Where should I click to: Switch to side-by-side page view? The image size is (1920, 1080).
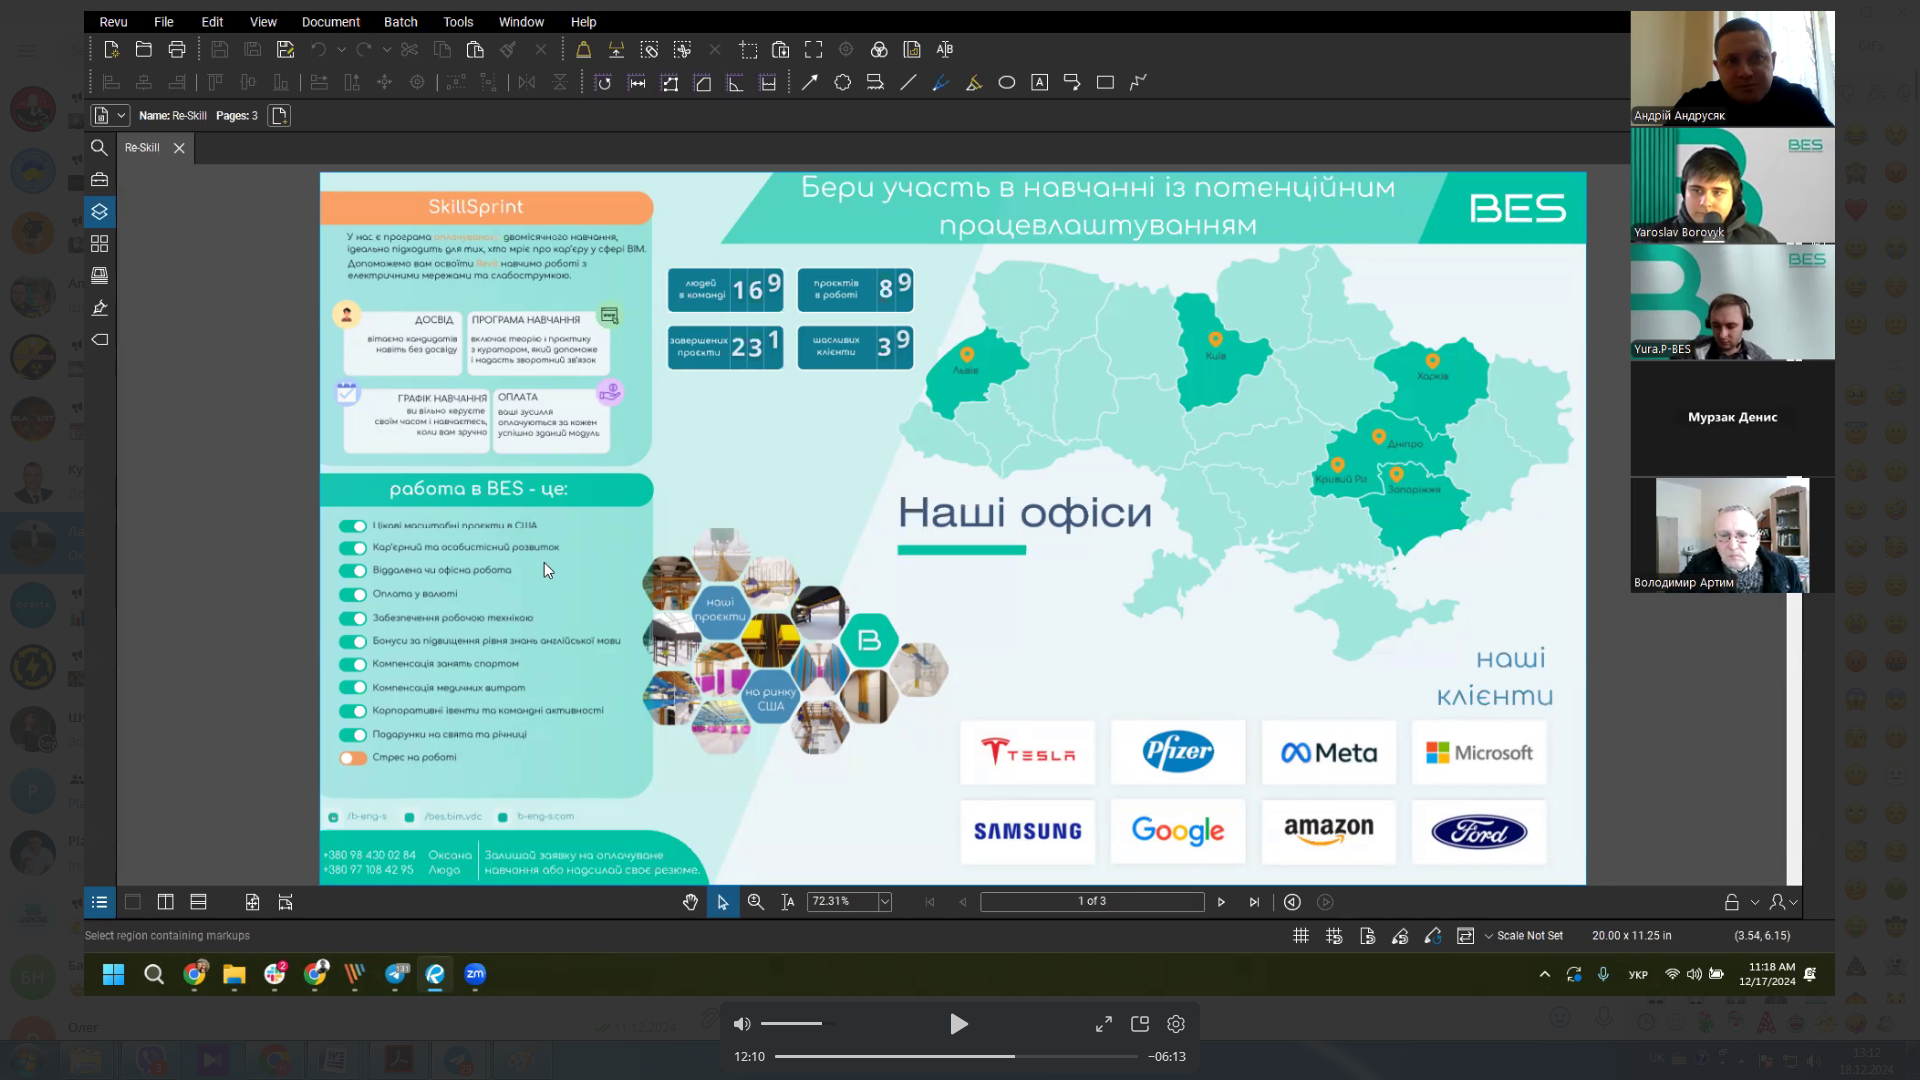165,902
